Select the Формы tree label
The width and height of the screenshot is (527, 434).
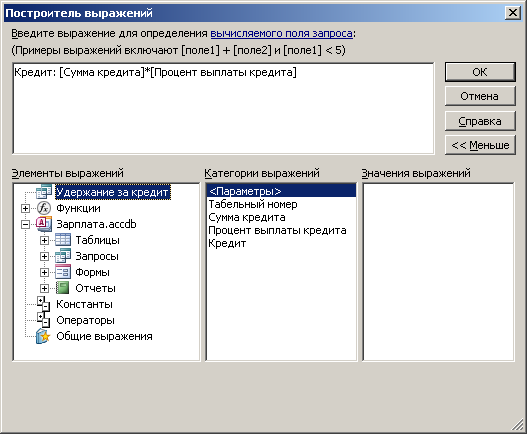pos(92,272)
